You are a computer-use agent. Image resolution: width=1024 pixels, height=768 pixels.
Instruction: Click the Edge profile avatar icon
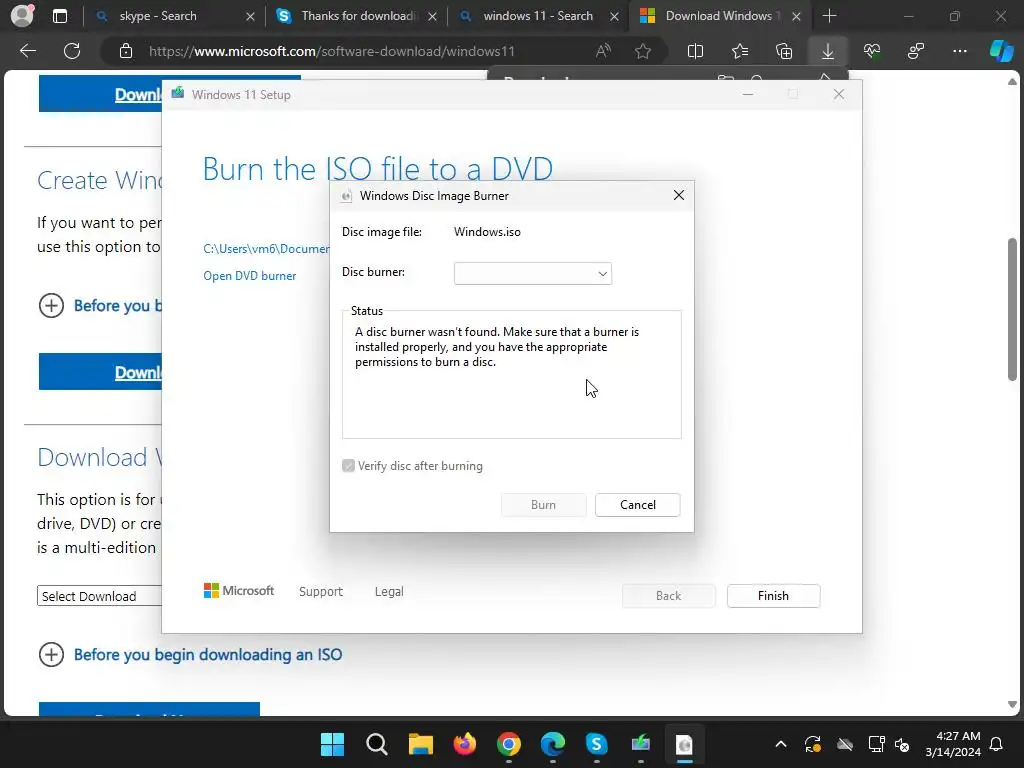click(22, 15)
